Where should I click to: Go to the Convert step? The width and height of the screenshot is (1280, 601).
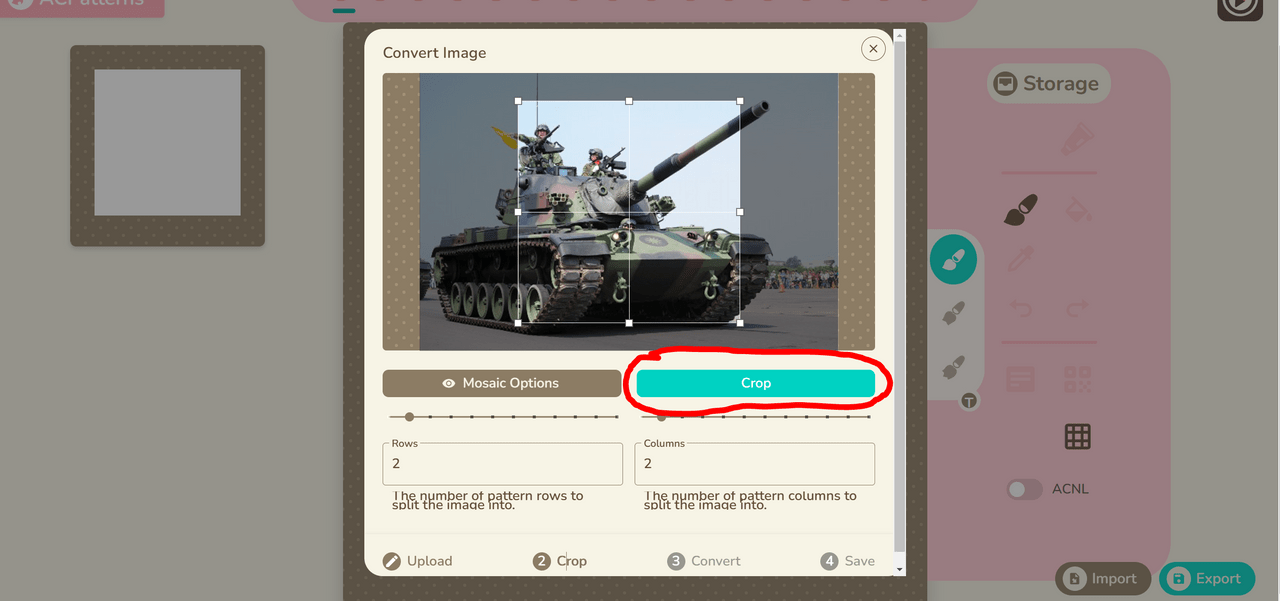coord(704,561)
